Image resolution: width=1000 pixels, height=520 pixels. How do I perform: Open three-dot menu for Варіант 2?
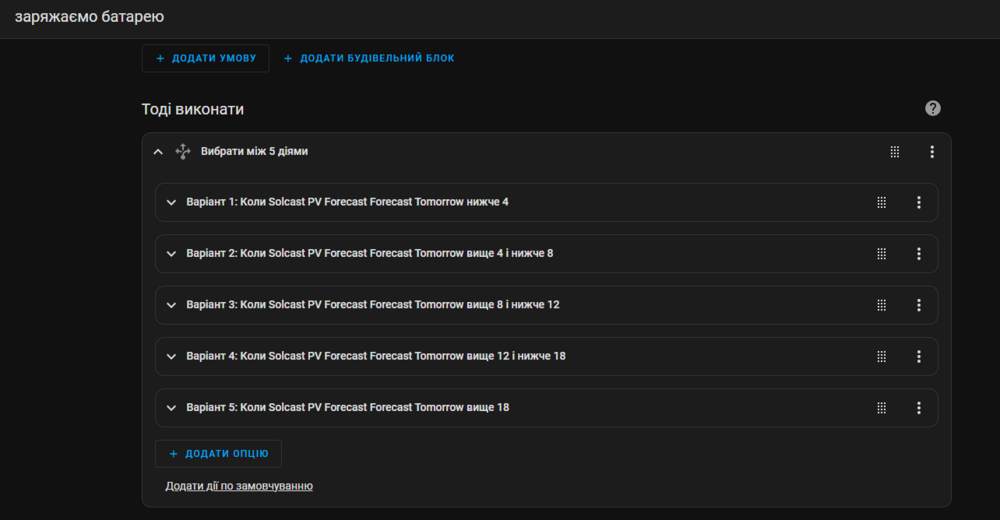(919, 254)
